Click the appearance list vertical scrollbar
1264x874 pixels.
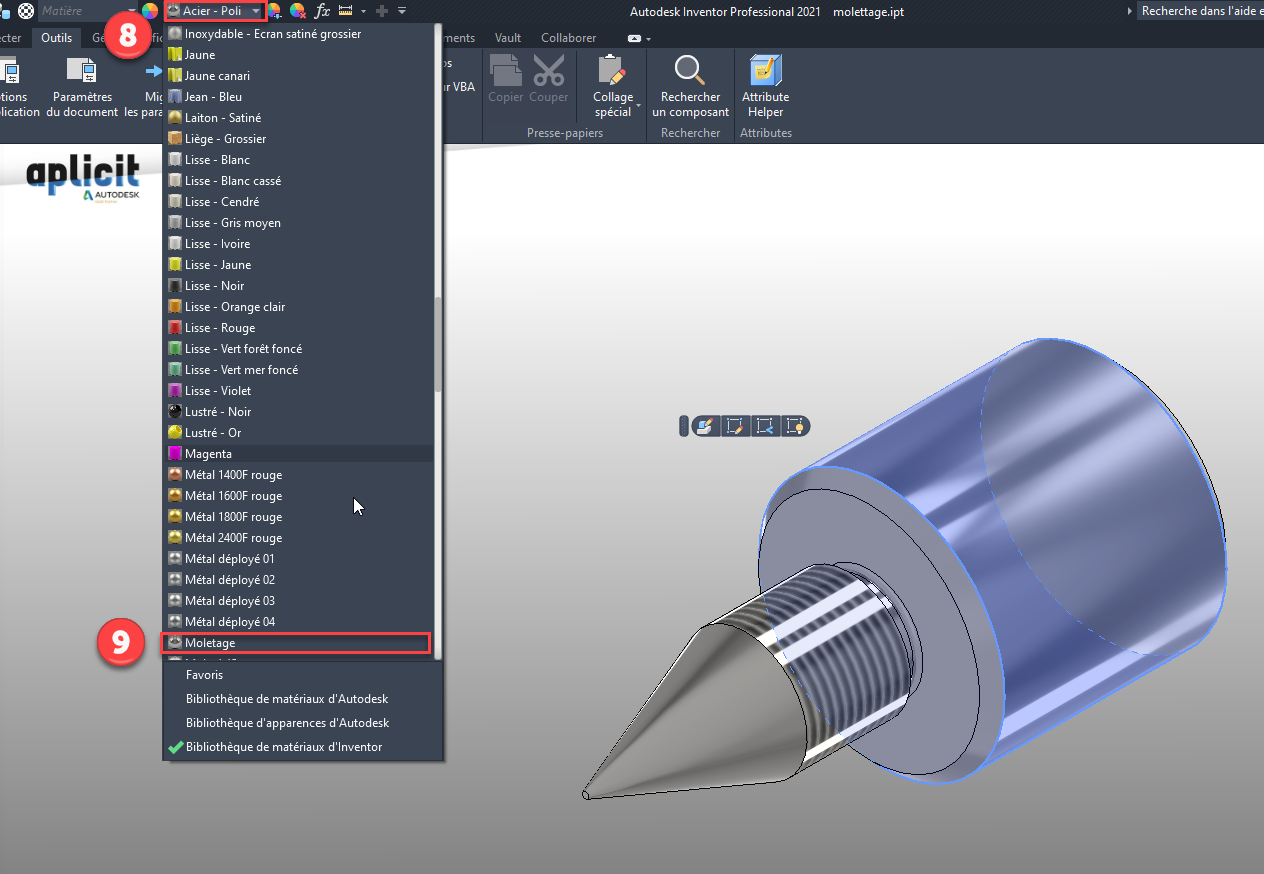pos(438,344)
